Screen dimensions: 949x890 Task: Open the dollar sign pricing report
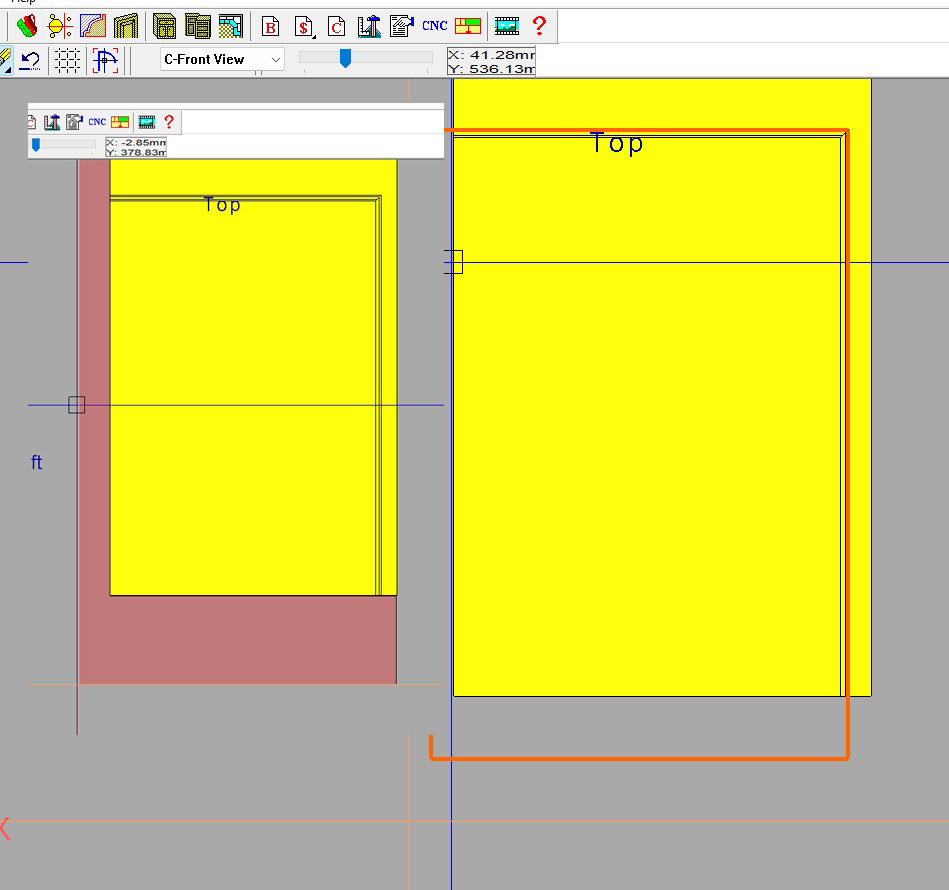(x=304, y=26)
